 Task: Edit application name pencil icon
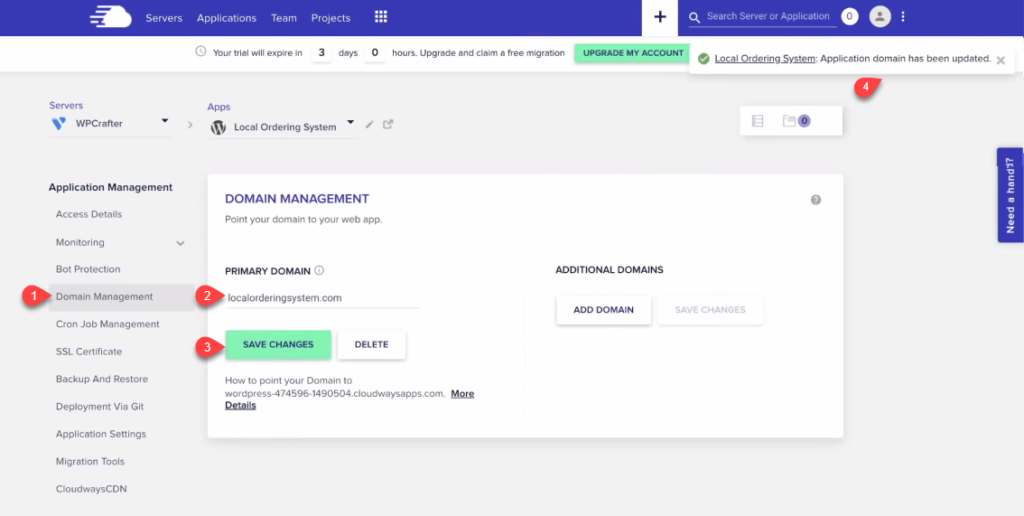pyautogui.click(x=369, y=124)
